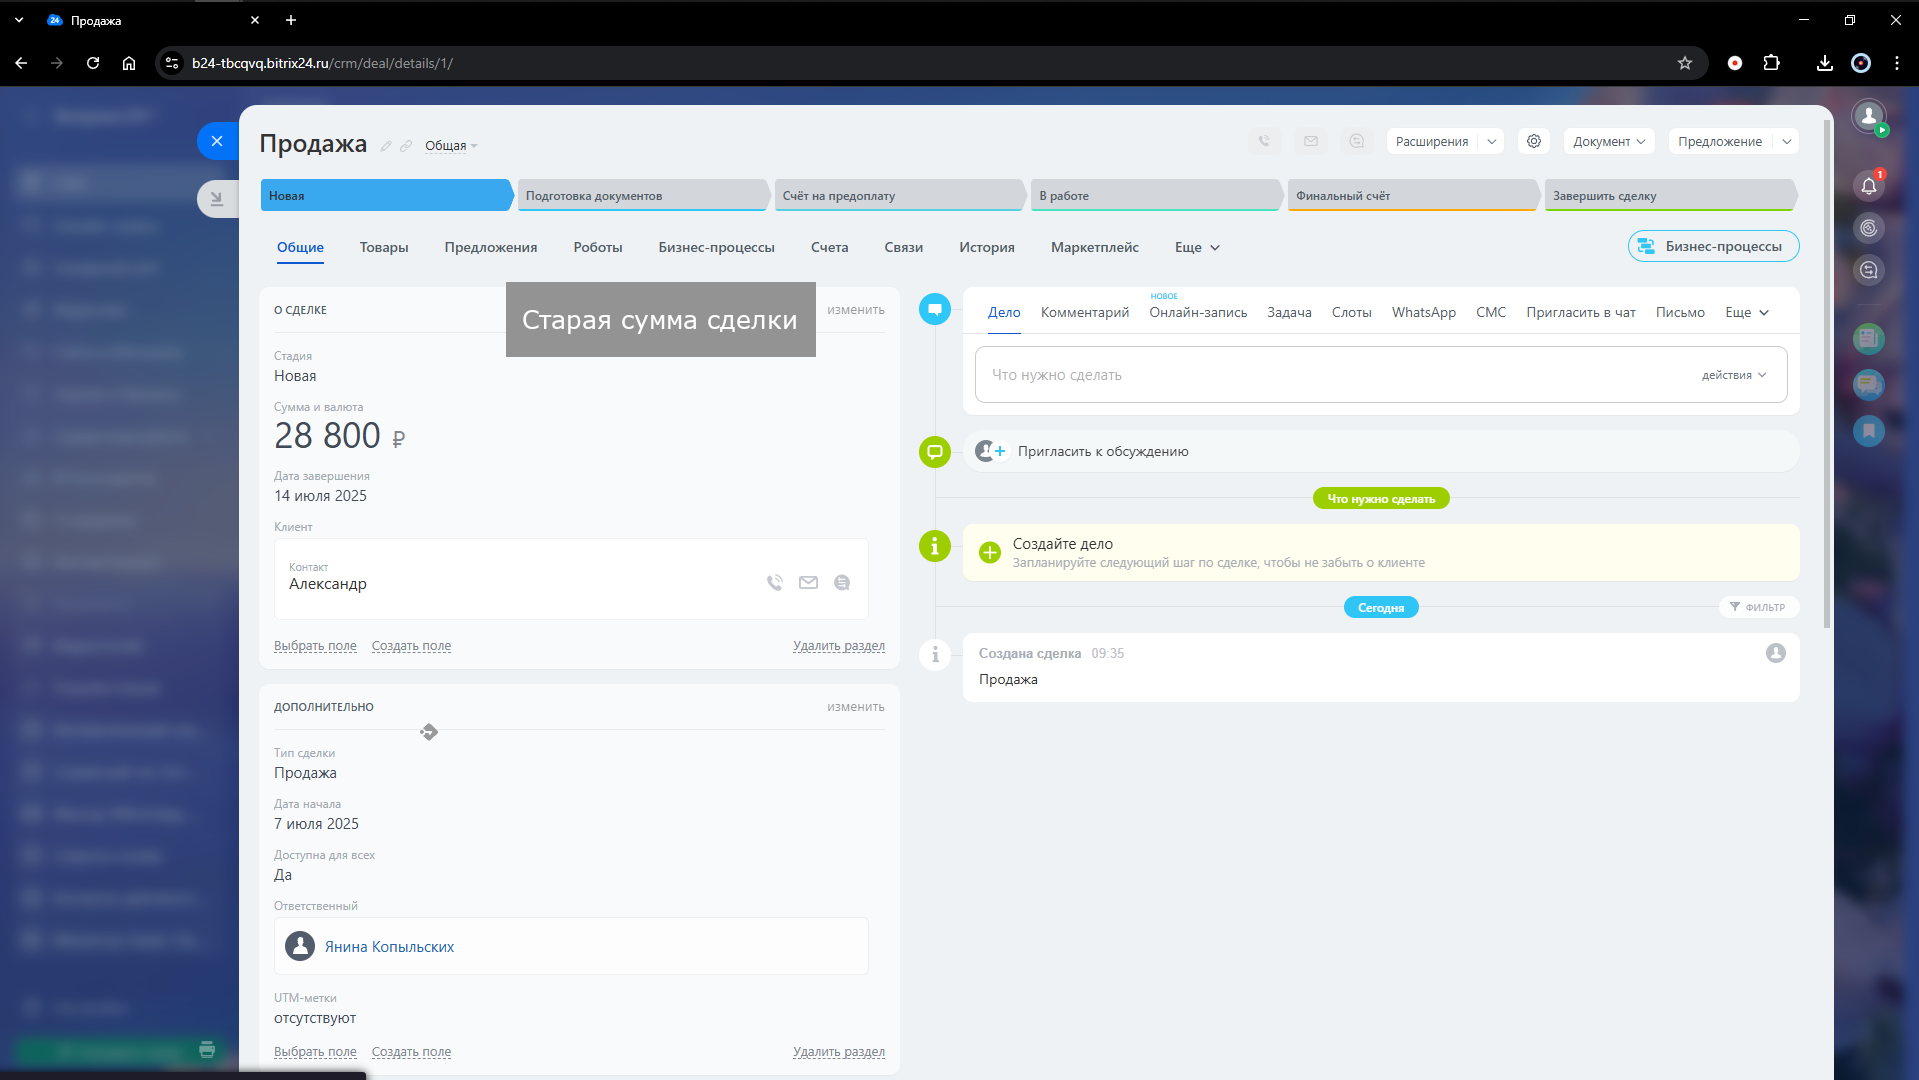Click the collapse slider arrow icon under the close button
1919x1080 pixels.
tap(216, 198)
